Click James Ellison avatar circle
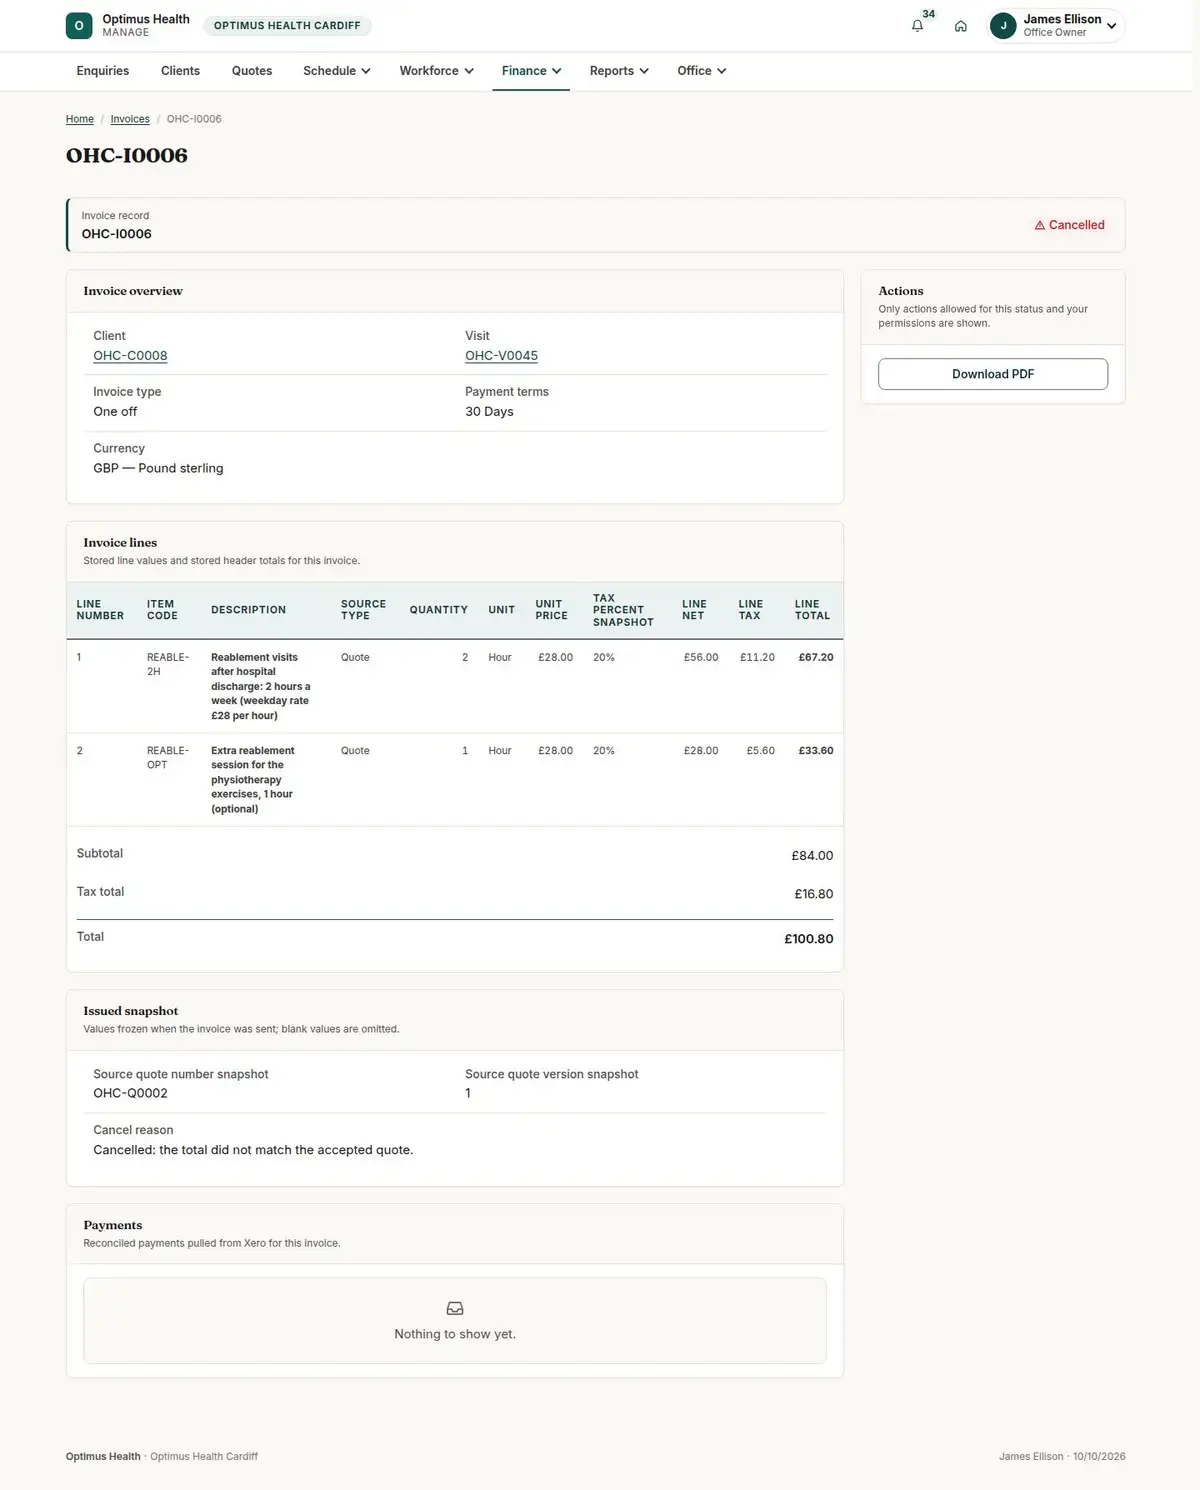 pos(1003,26)
